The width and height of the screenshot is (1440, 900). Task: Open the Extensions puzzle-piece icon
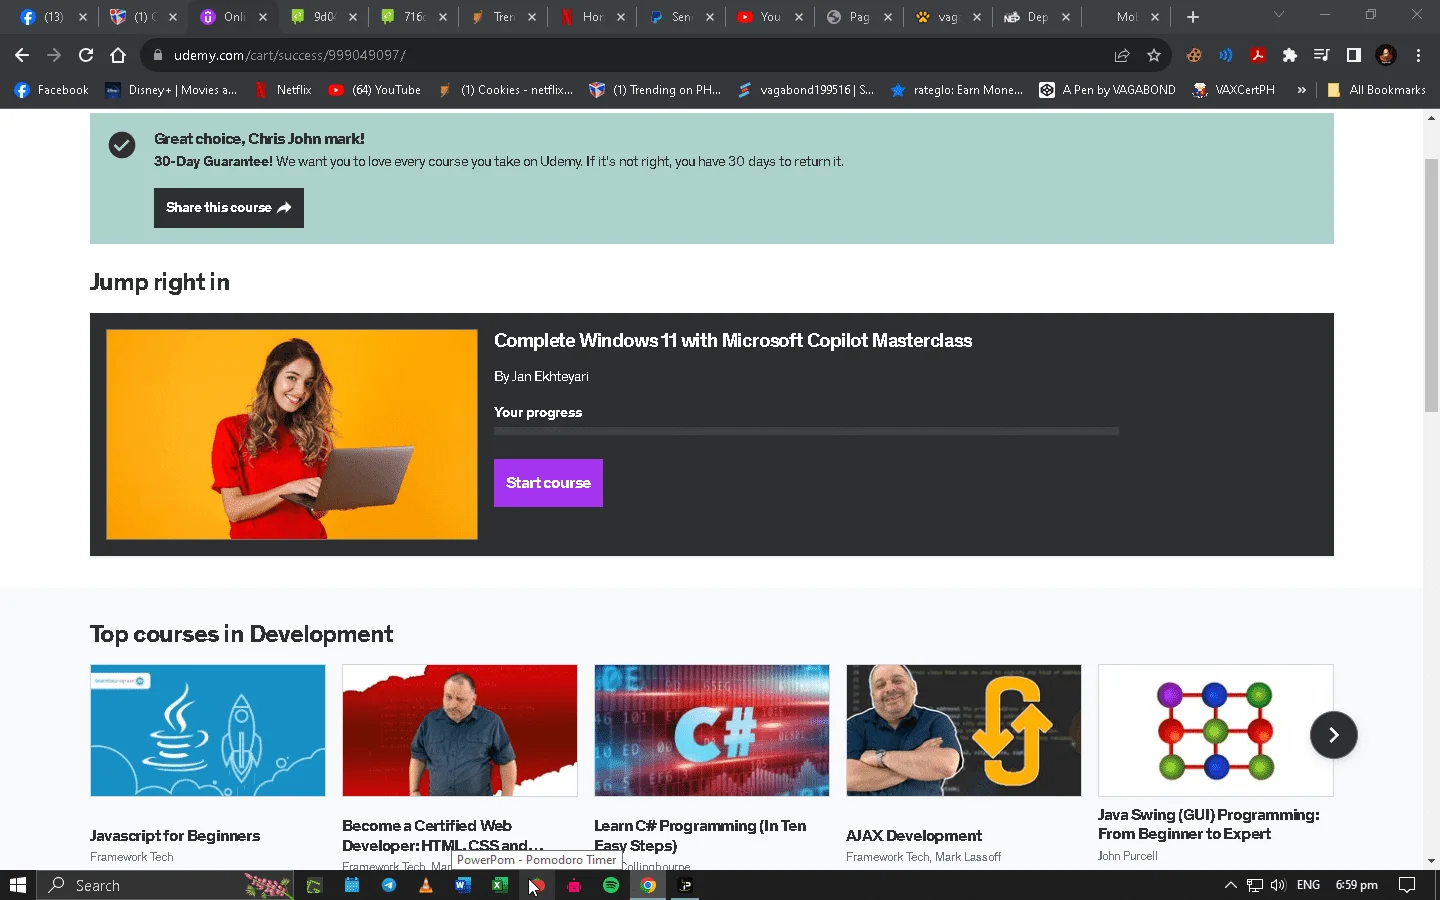pyautogui.click(x=1289, y=55)
